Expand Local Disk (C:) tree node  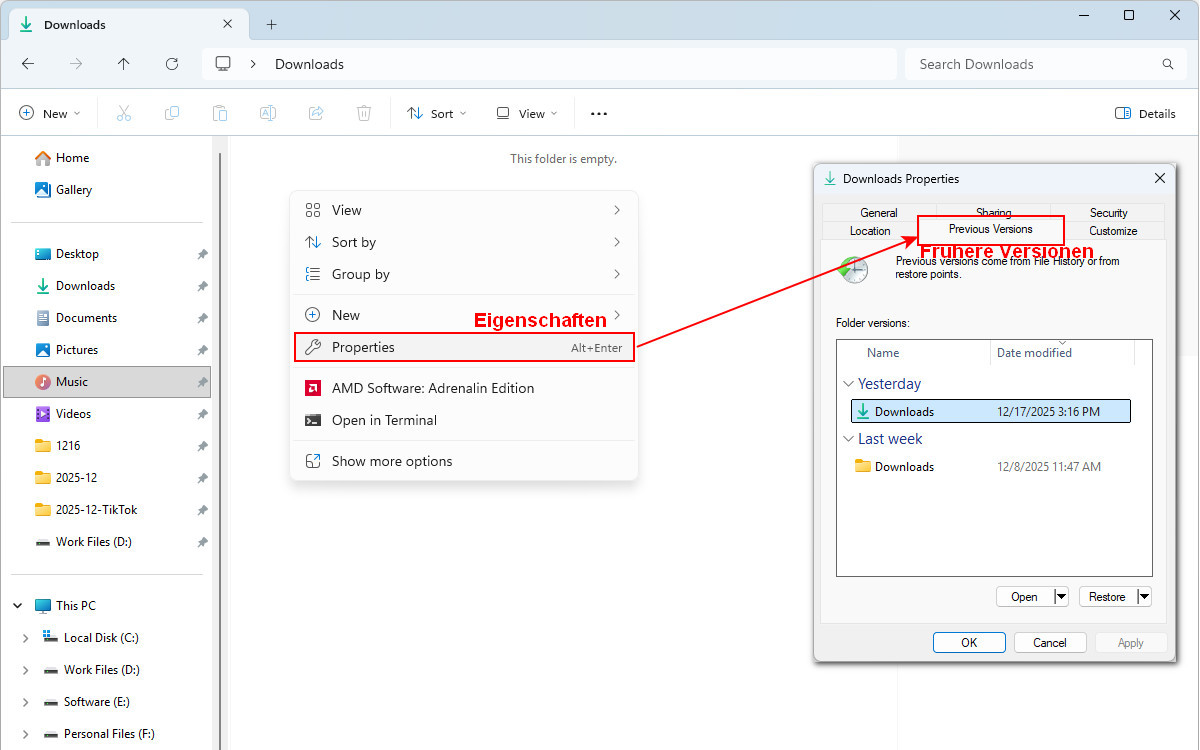(x=26, y=638)
